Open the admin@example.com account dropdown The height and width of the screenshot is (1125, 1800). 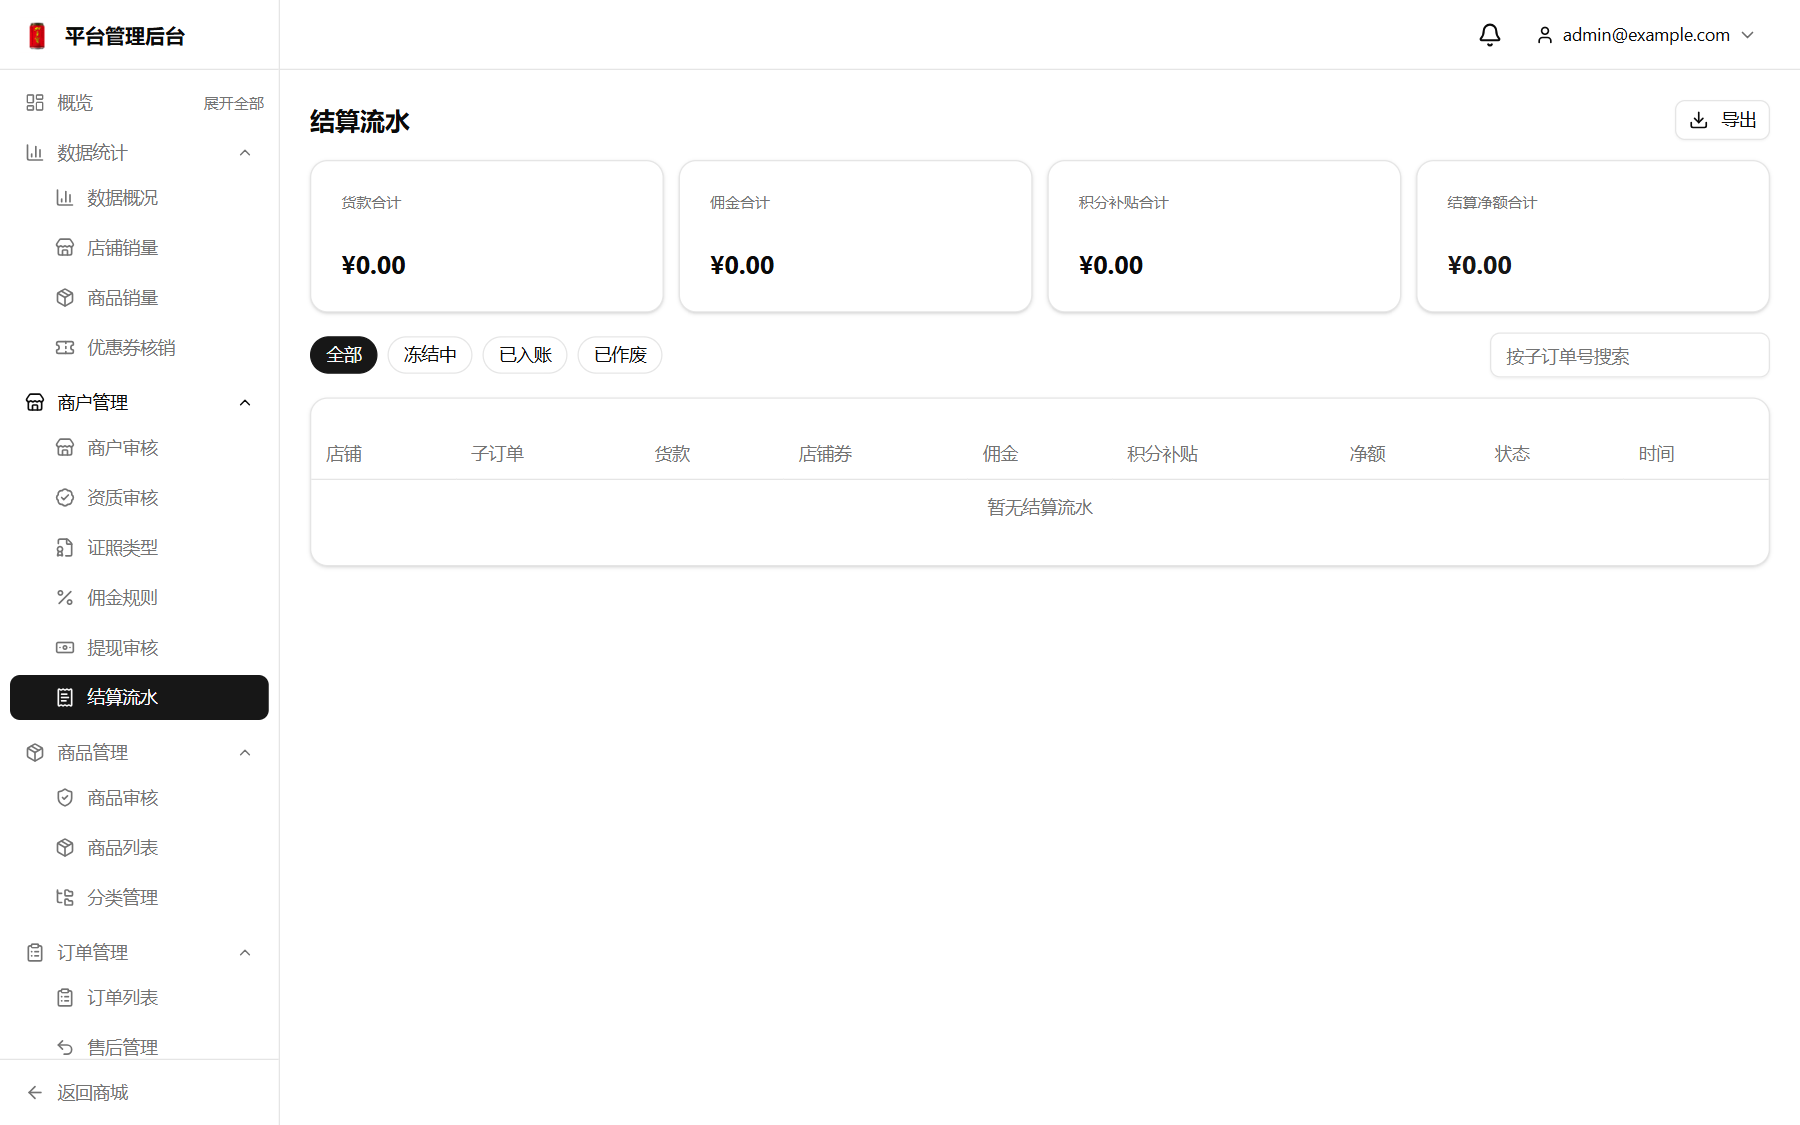pos(1645,35)
